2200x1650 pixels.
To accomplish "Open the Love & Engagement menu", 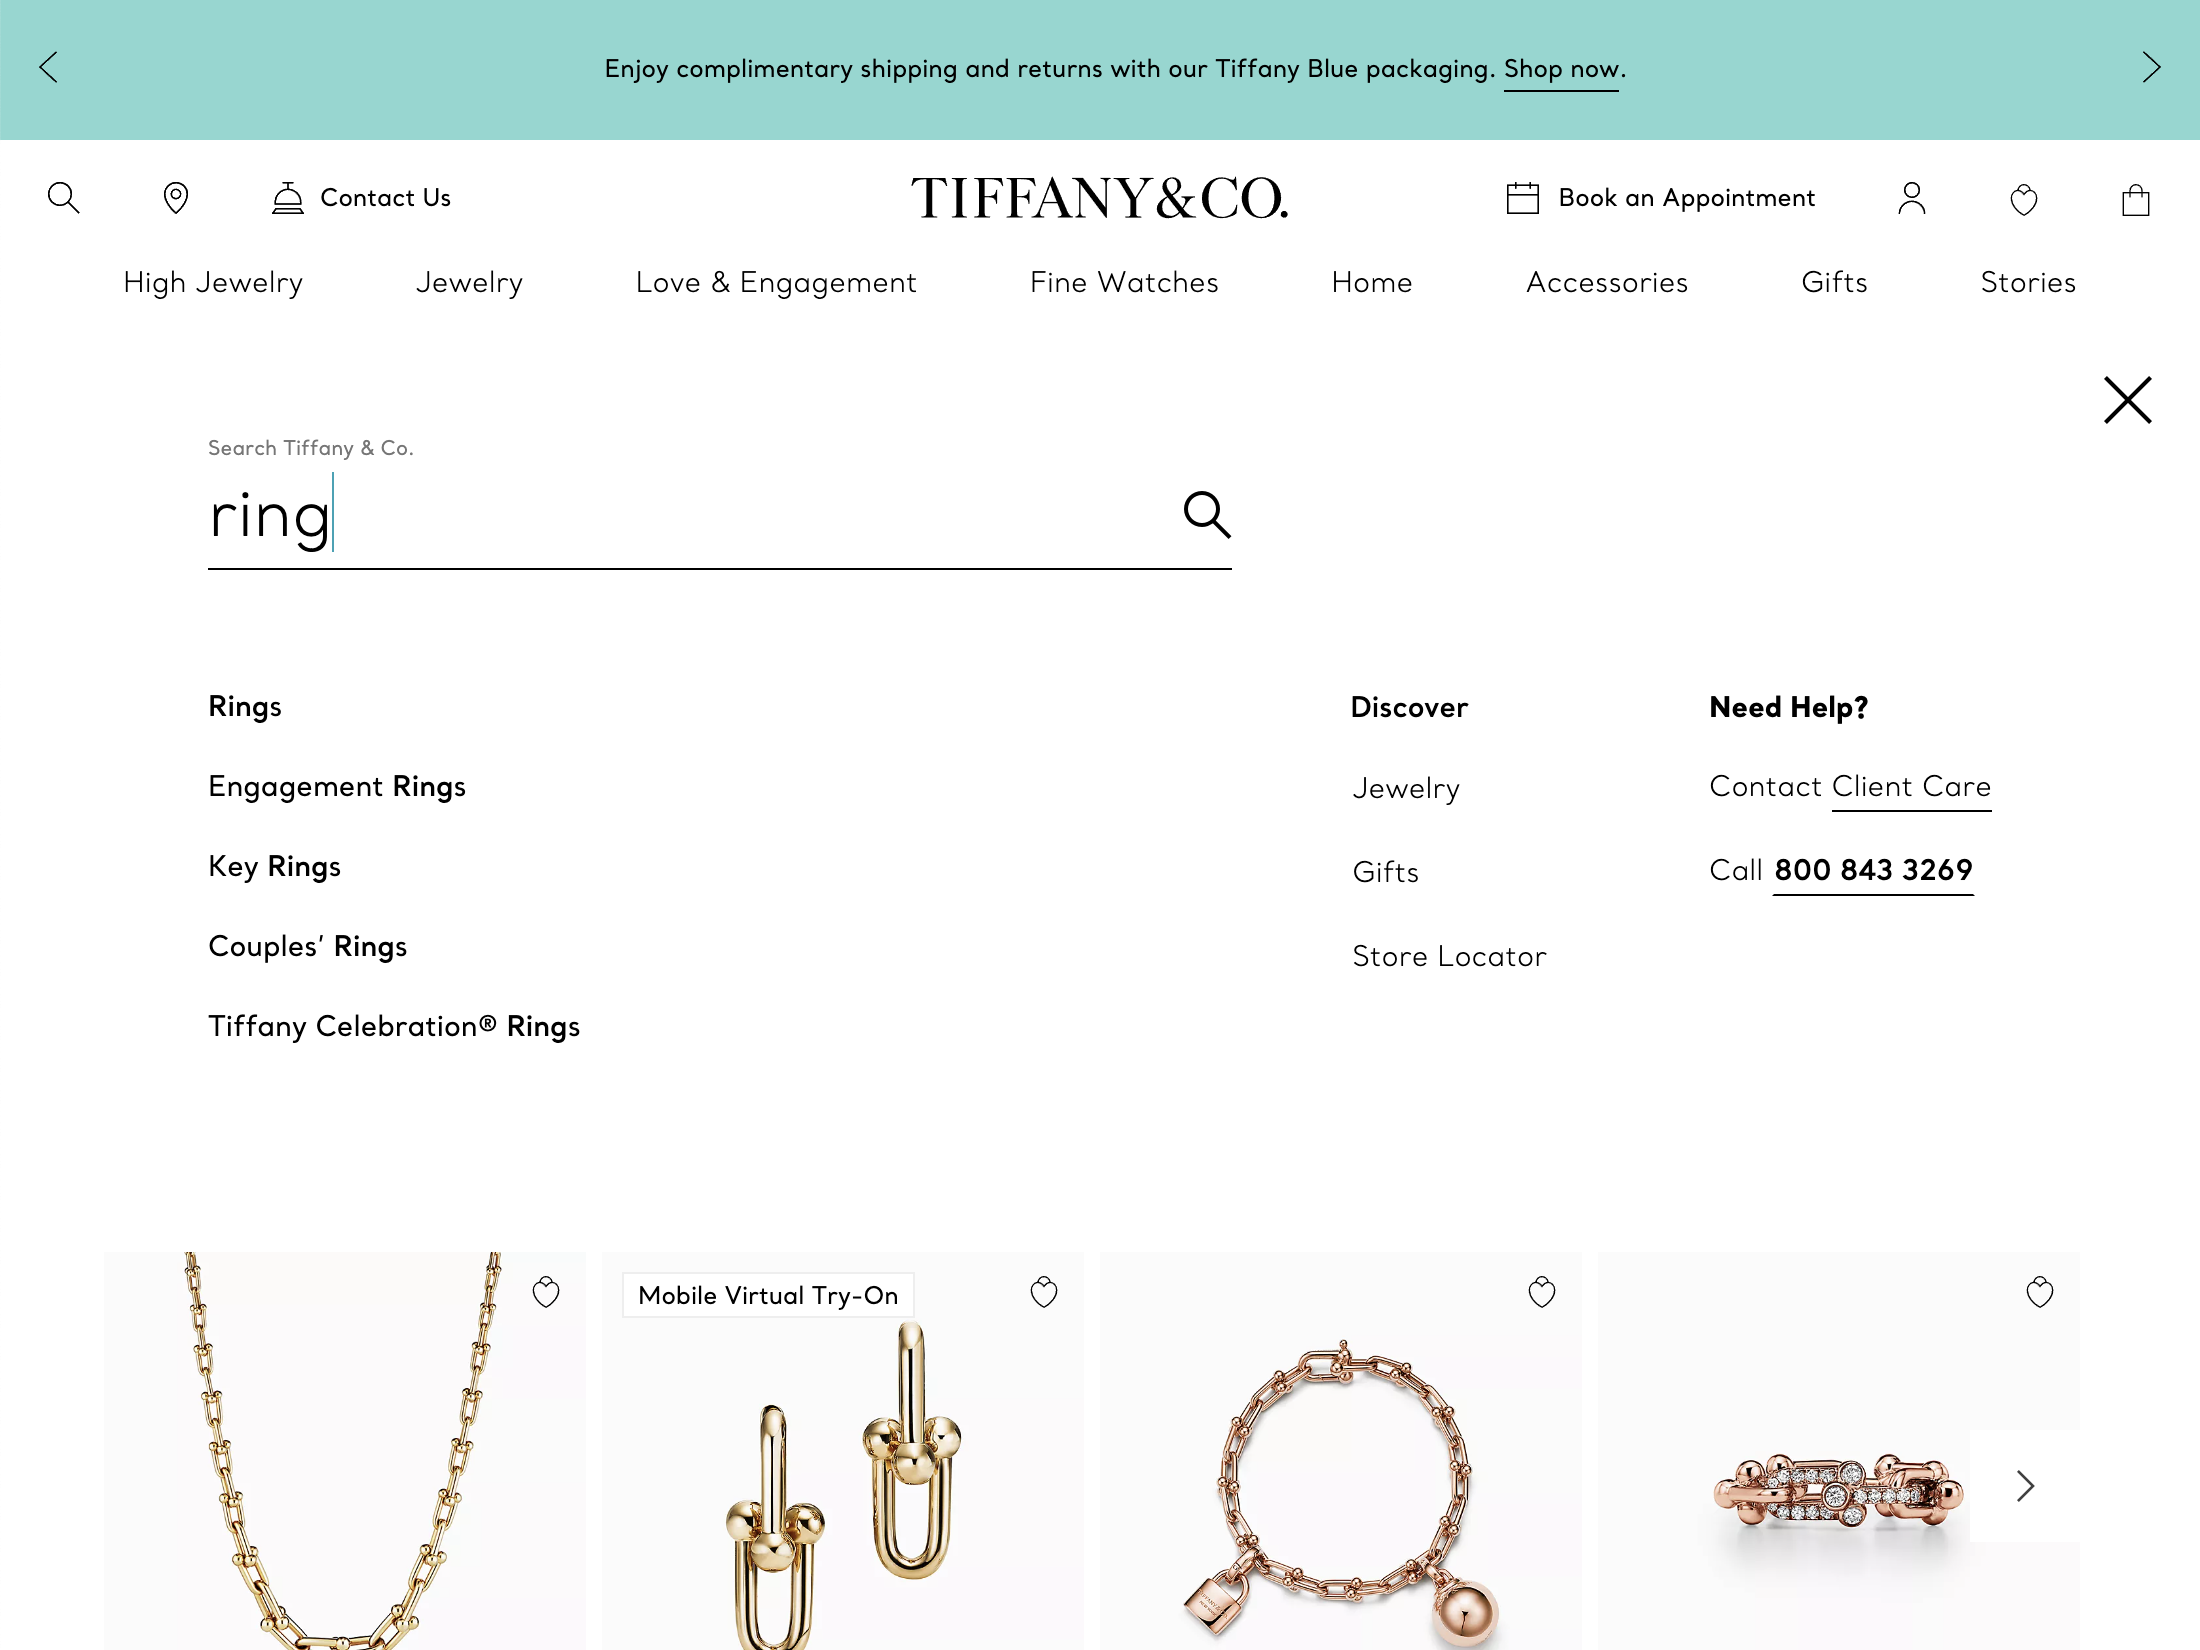I will [x=776, y=283].
